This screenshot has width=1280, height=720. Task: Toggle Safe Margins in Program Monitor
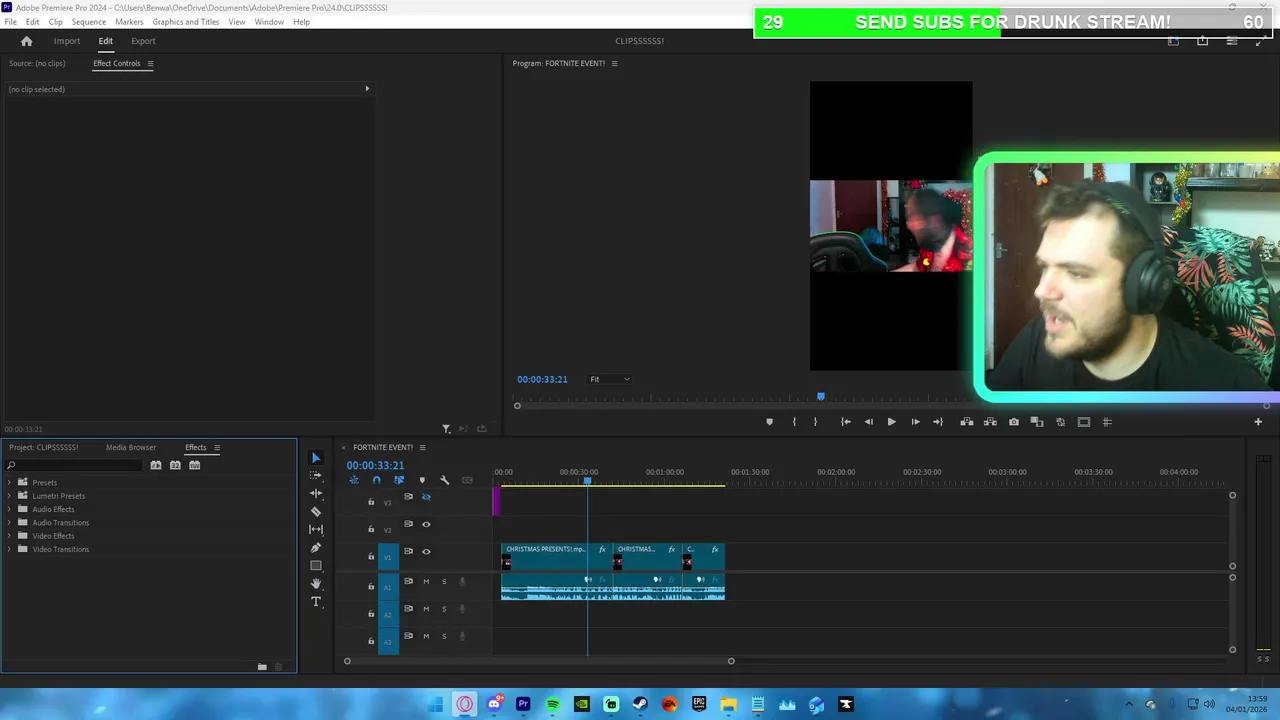[x=1084, y=422]
